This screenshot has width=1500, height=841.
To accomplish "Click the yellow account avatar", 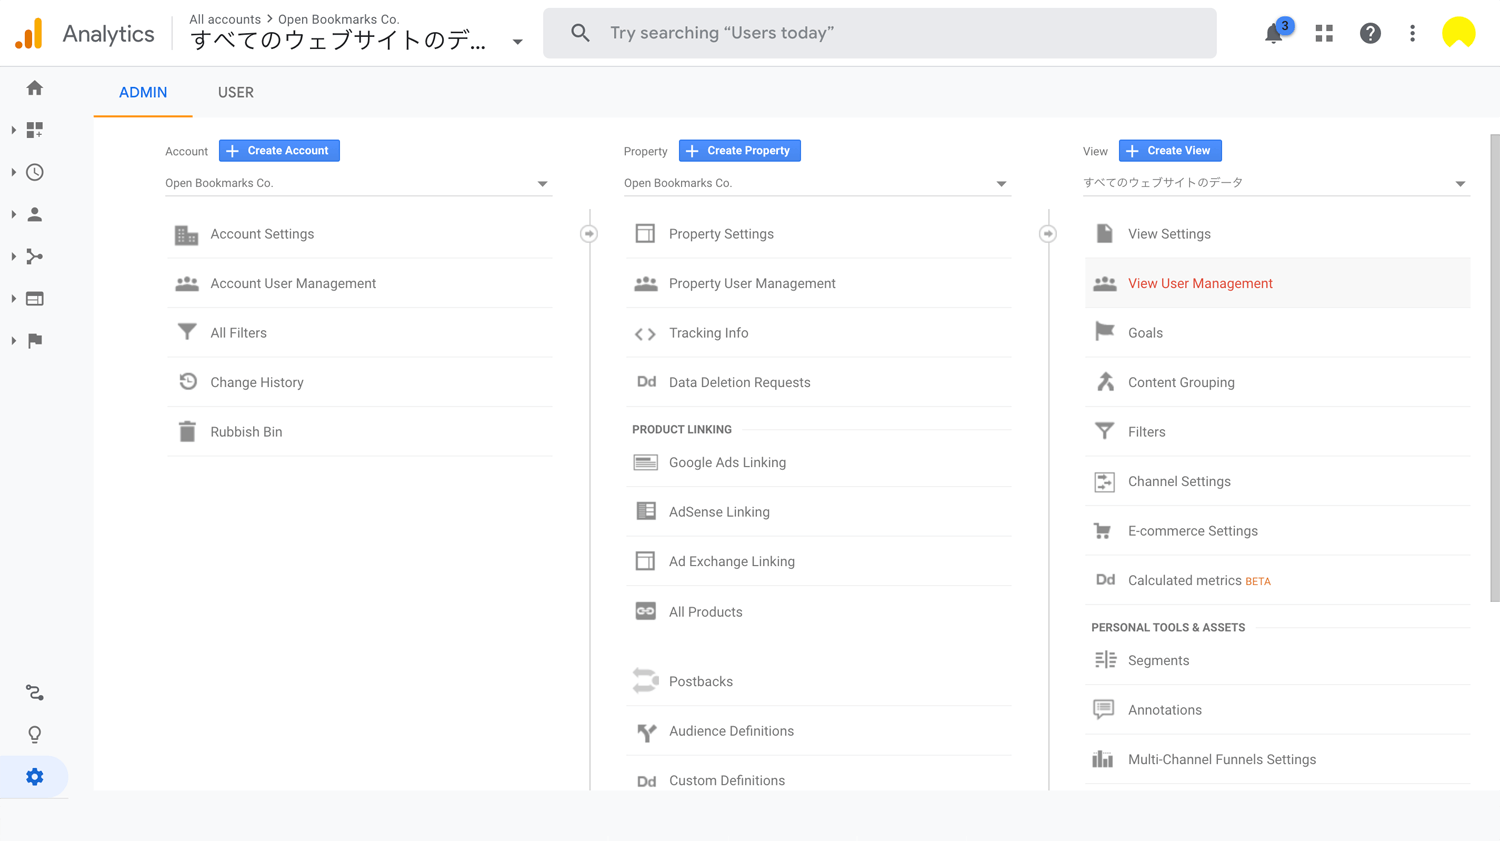I will pos(1459,33).
